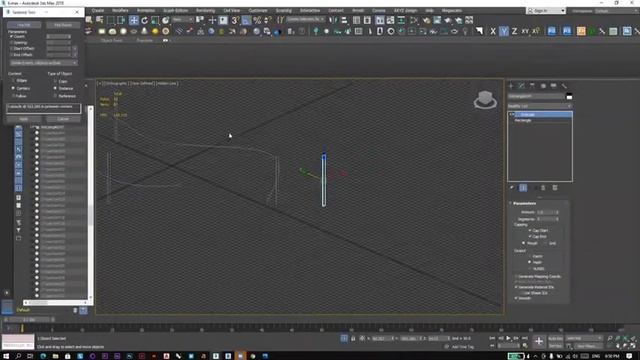The height and width of the screenshot is (360, 640).
Task: Click the Mirror tool icon
Action: (x=333, y=20)
